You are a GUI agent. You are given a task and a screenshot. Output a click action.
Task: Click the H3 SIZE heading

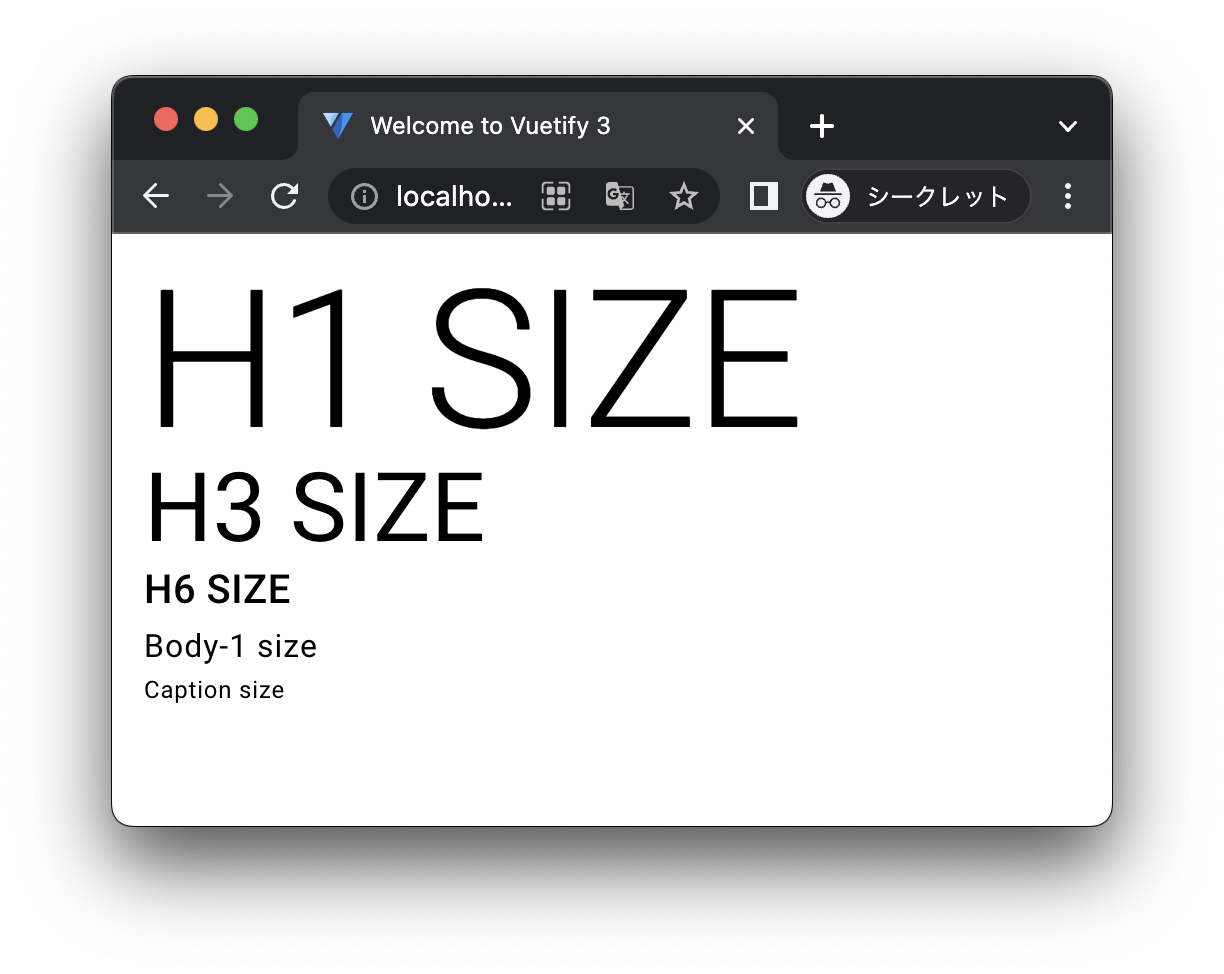point(315,508)
